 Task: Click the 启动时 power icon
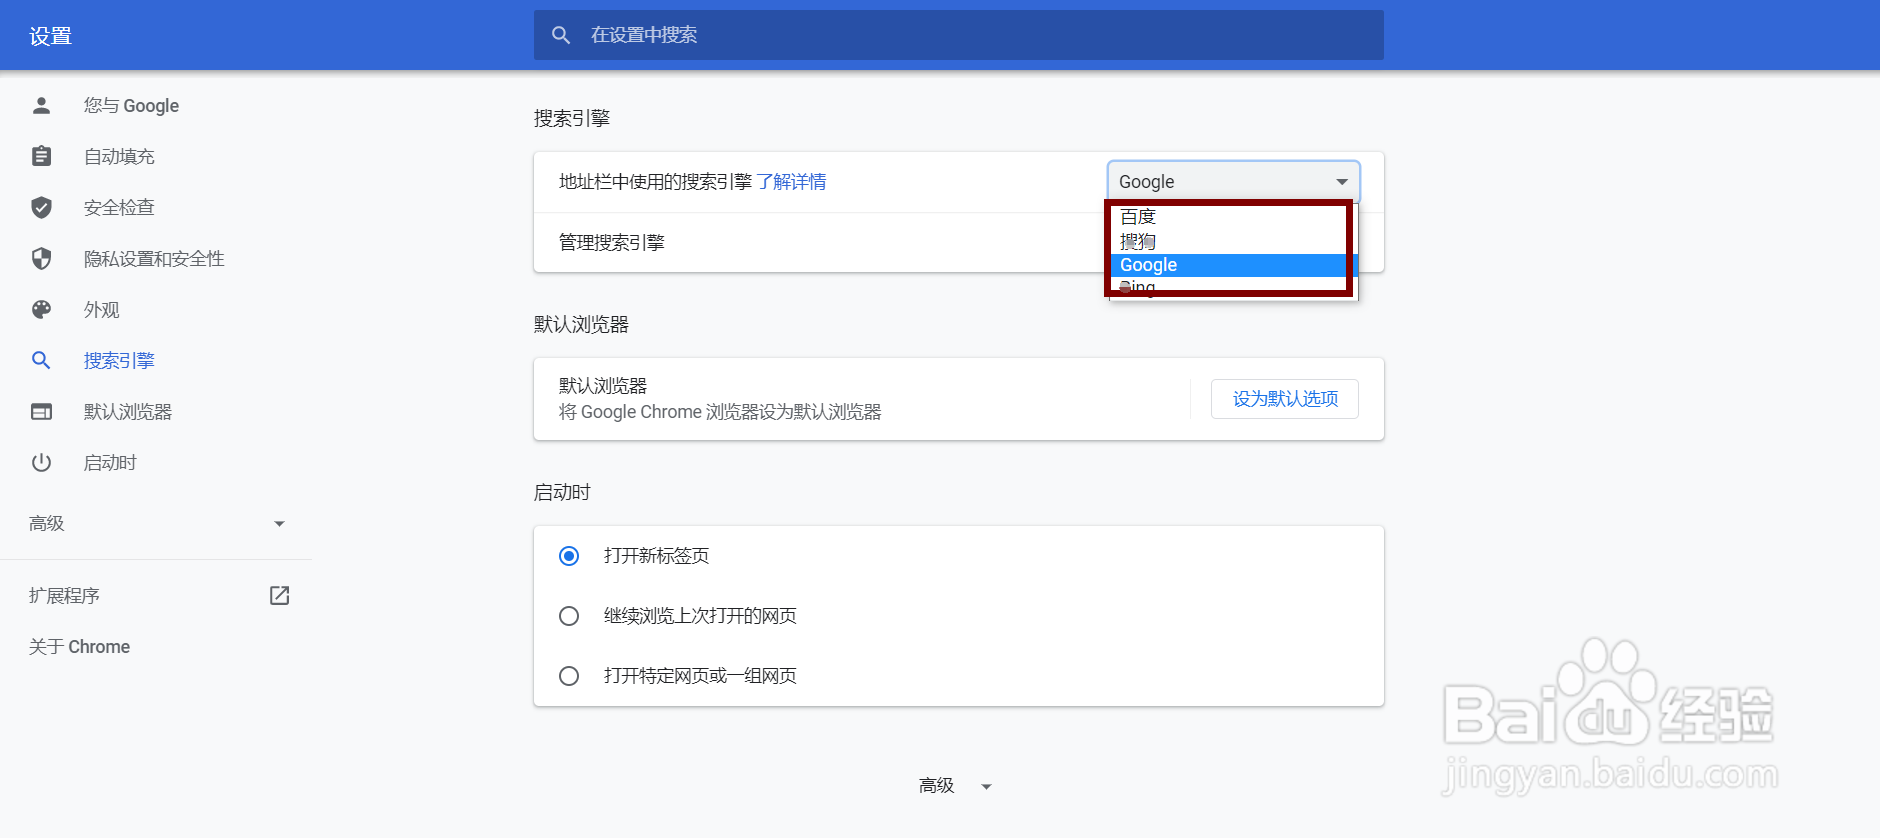click(41, 462)
